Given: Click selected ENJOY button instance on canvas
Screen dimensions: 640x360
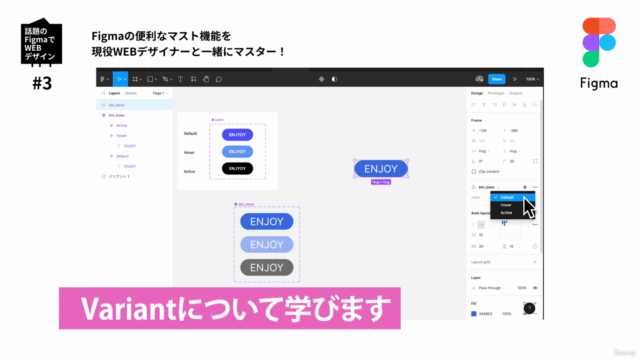Looking at the screenshot, I should 381,169.
